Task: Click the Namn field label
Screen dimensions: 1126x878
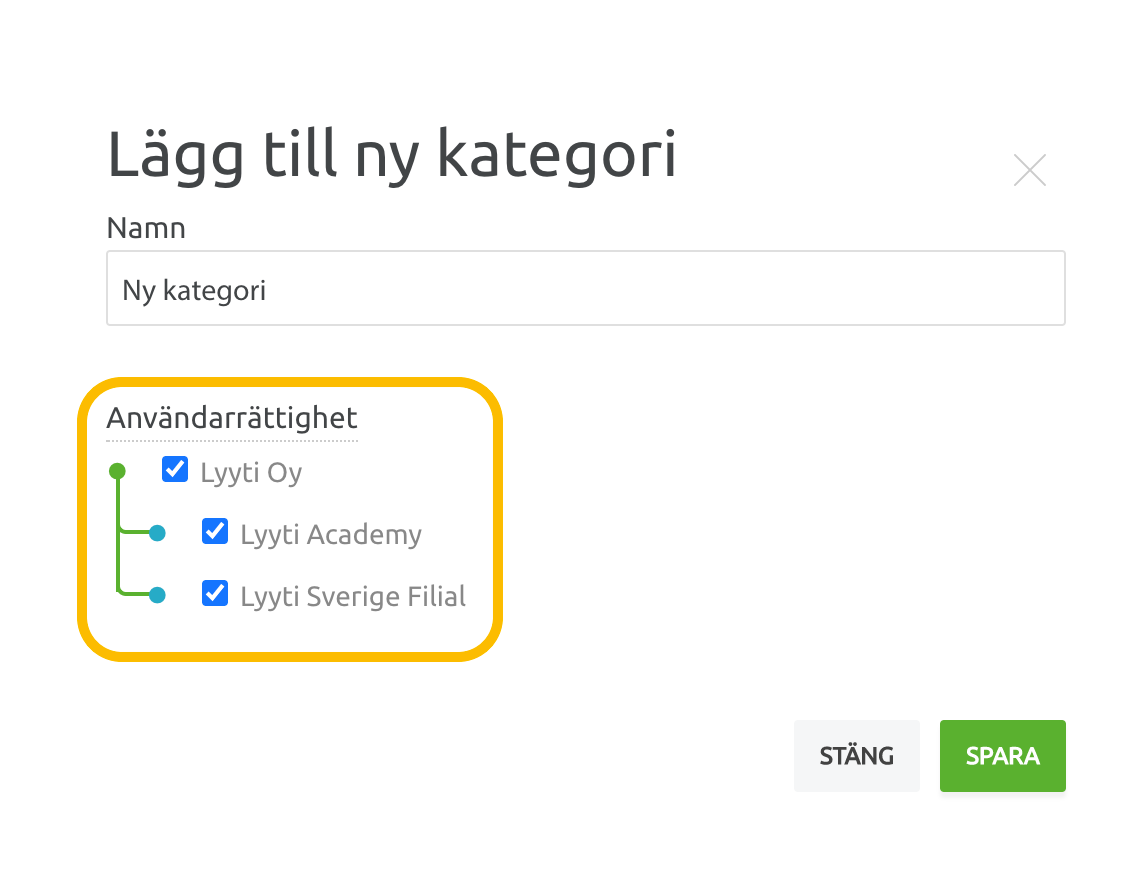Action: click(145, 228)
